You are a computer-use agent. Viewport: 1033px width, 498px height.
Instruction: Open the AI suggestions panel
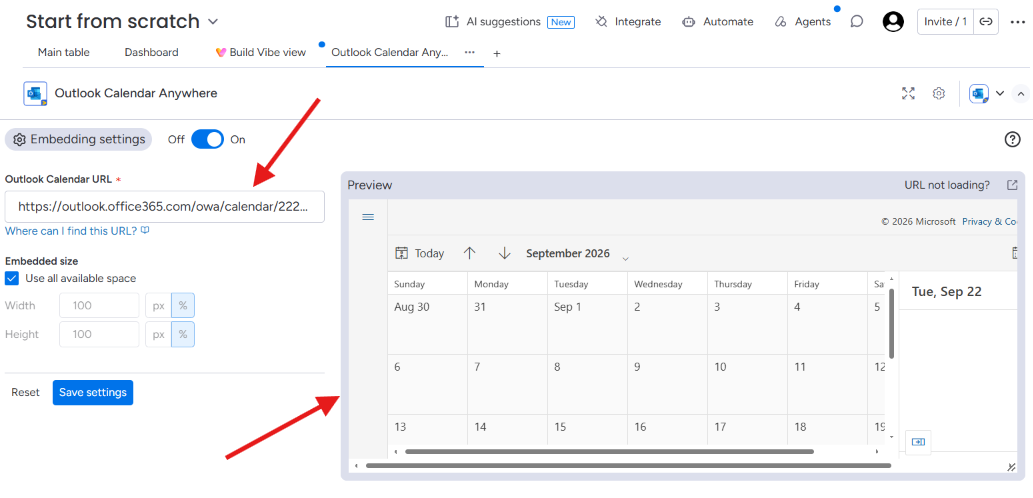pyautogui.click(x=493, y=22)
